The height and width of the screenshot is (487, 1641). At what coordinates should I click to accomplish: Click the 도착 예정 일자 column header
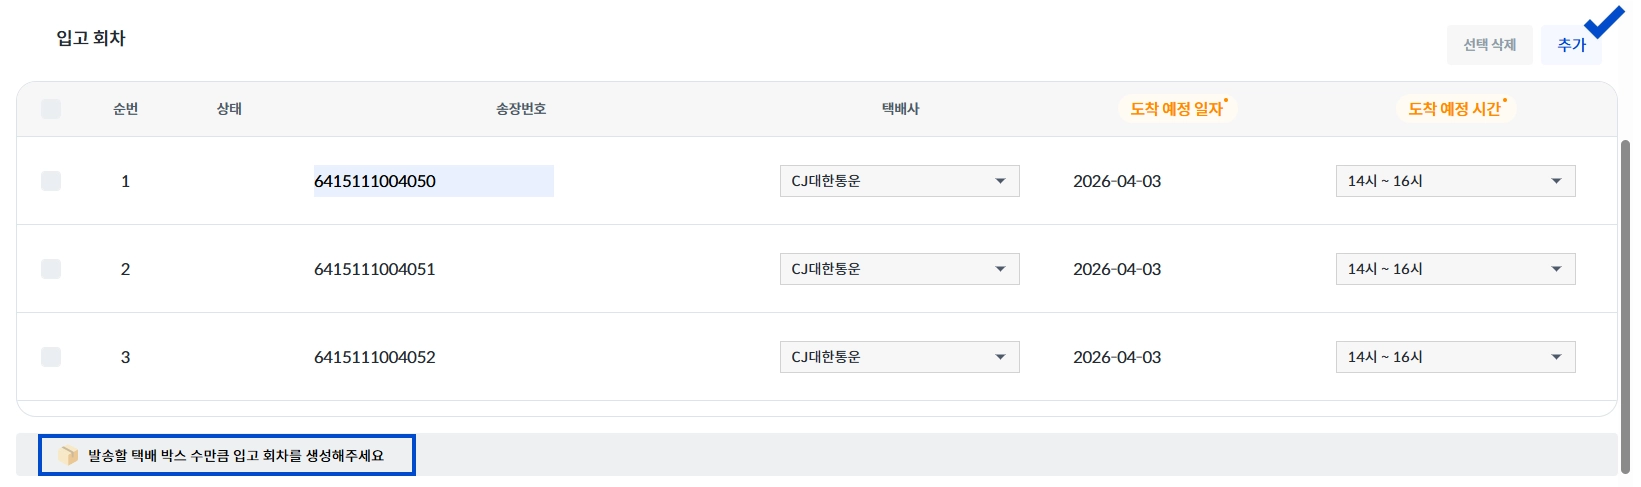1177,109
